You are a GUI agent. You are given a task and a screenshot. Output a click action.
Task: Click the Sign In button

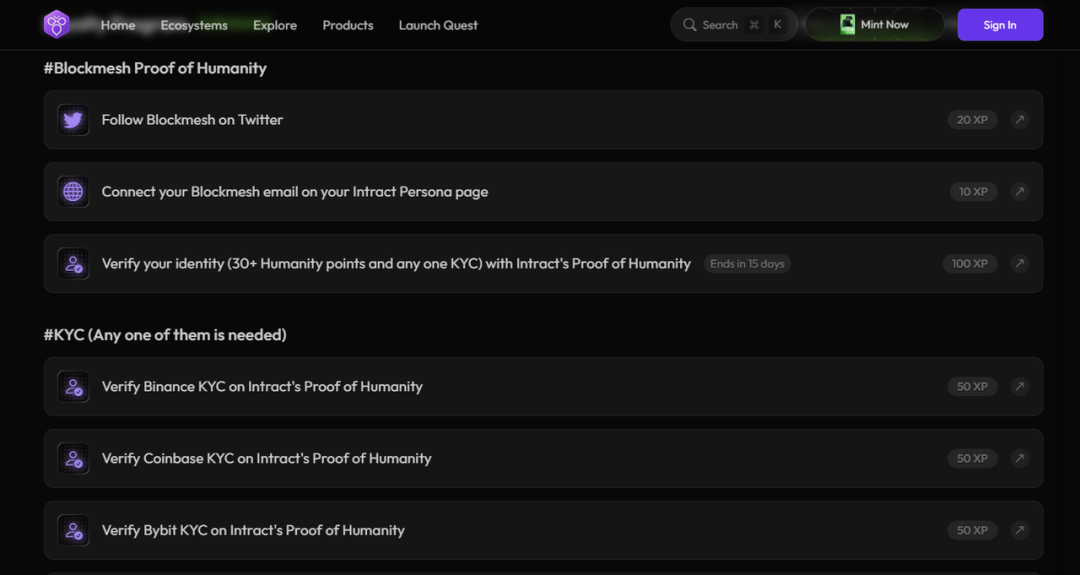1000,25
